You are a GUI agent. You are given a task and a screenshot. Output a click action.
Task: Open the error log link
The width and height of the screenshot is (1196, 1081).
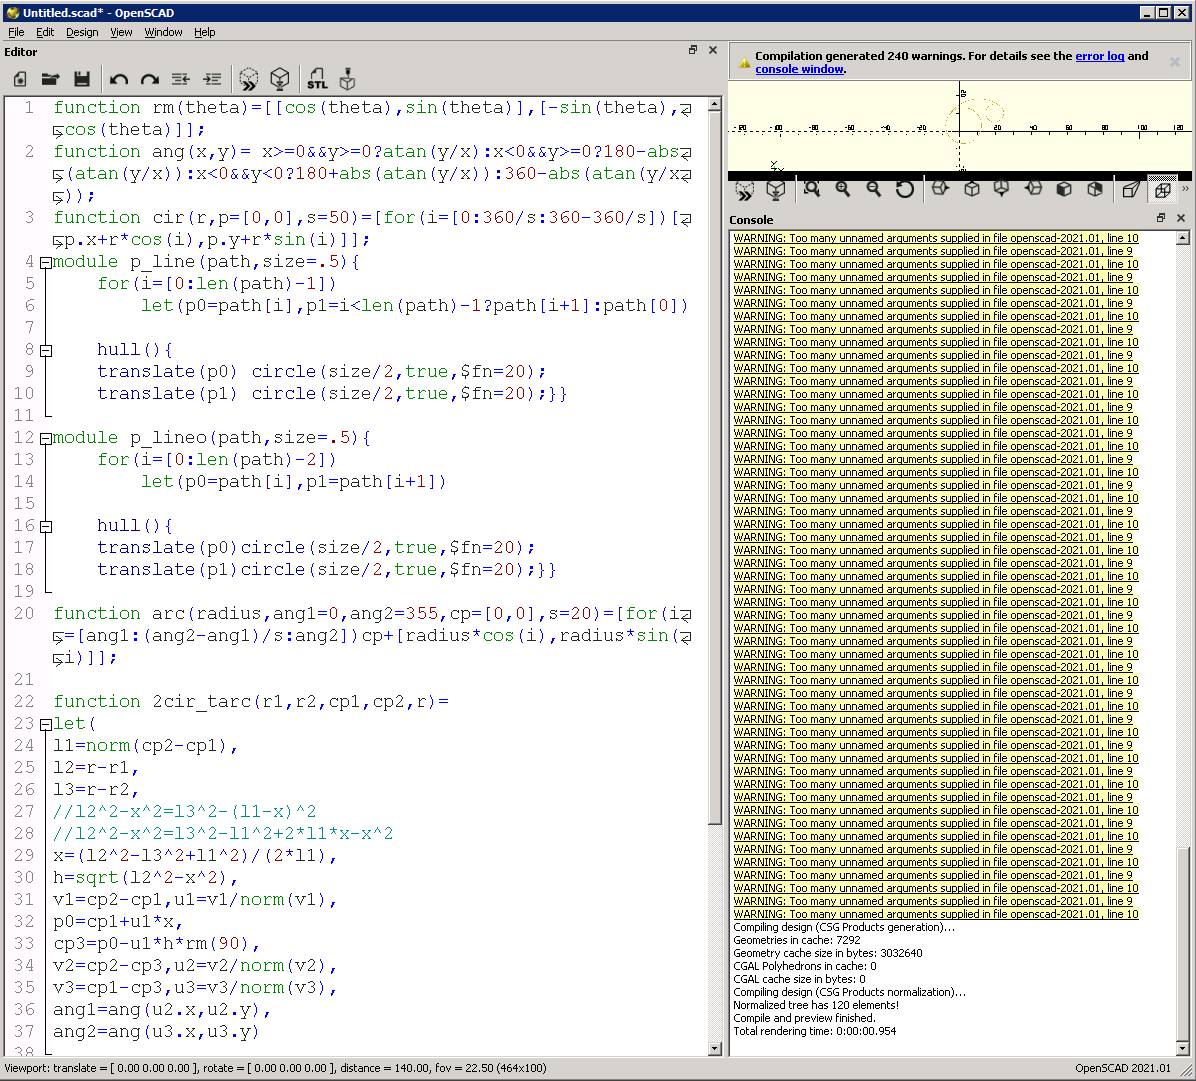tap(1099, 56)
